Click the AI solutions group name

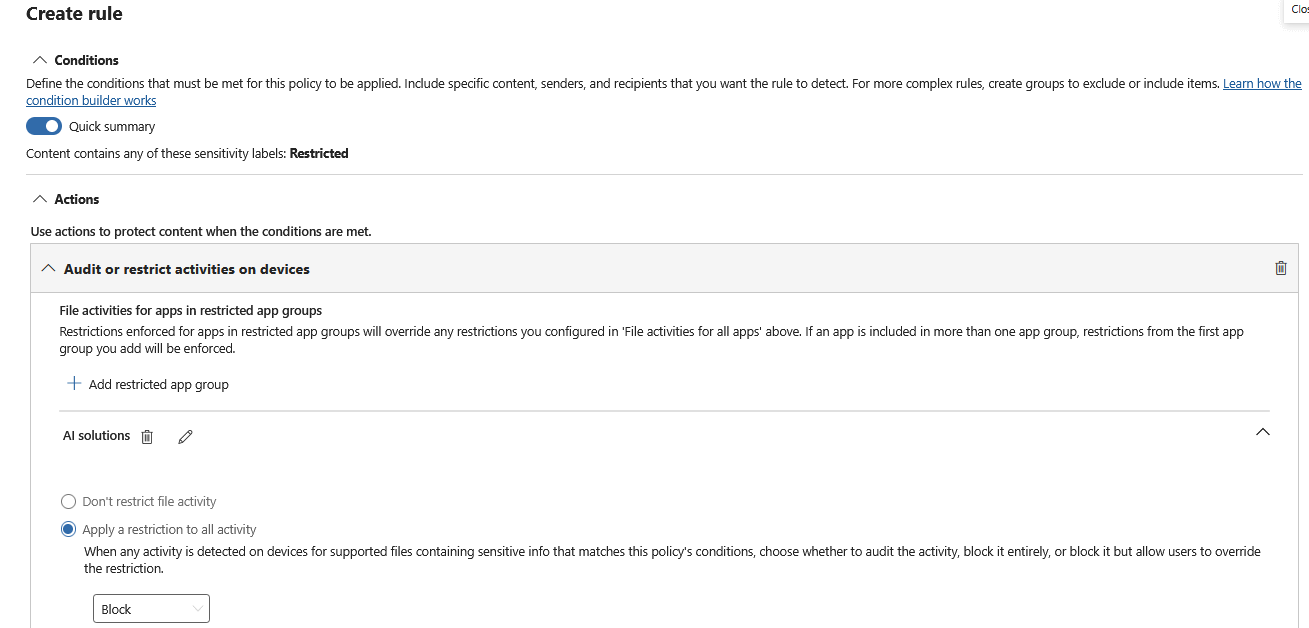click(x=96, y=436)
